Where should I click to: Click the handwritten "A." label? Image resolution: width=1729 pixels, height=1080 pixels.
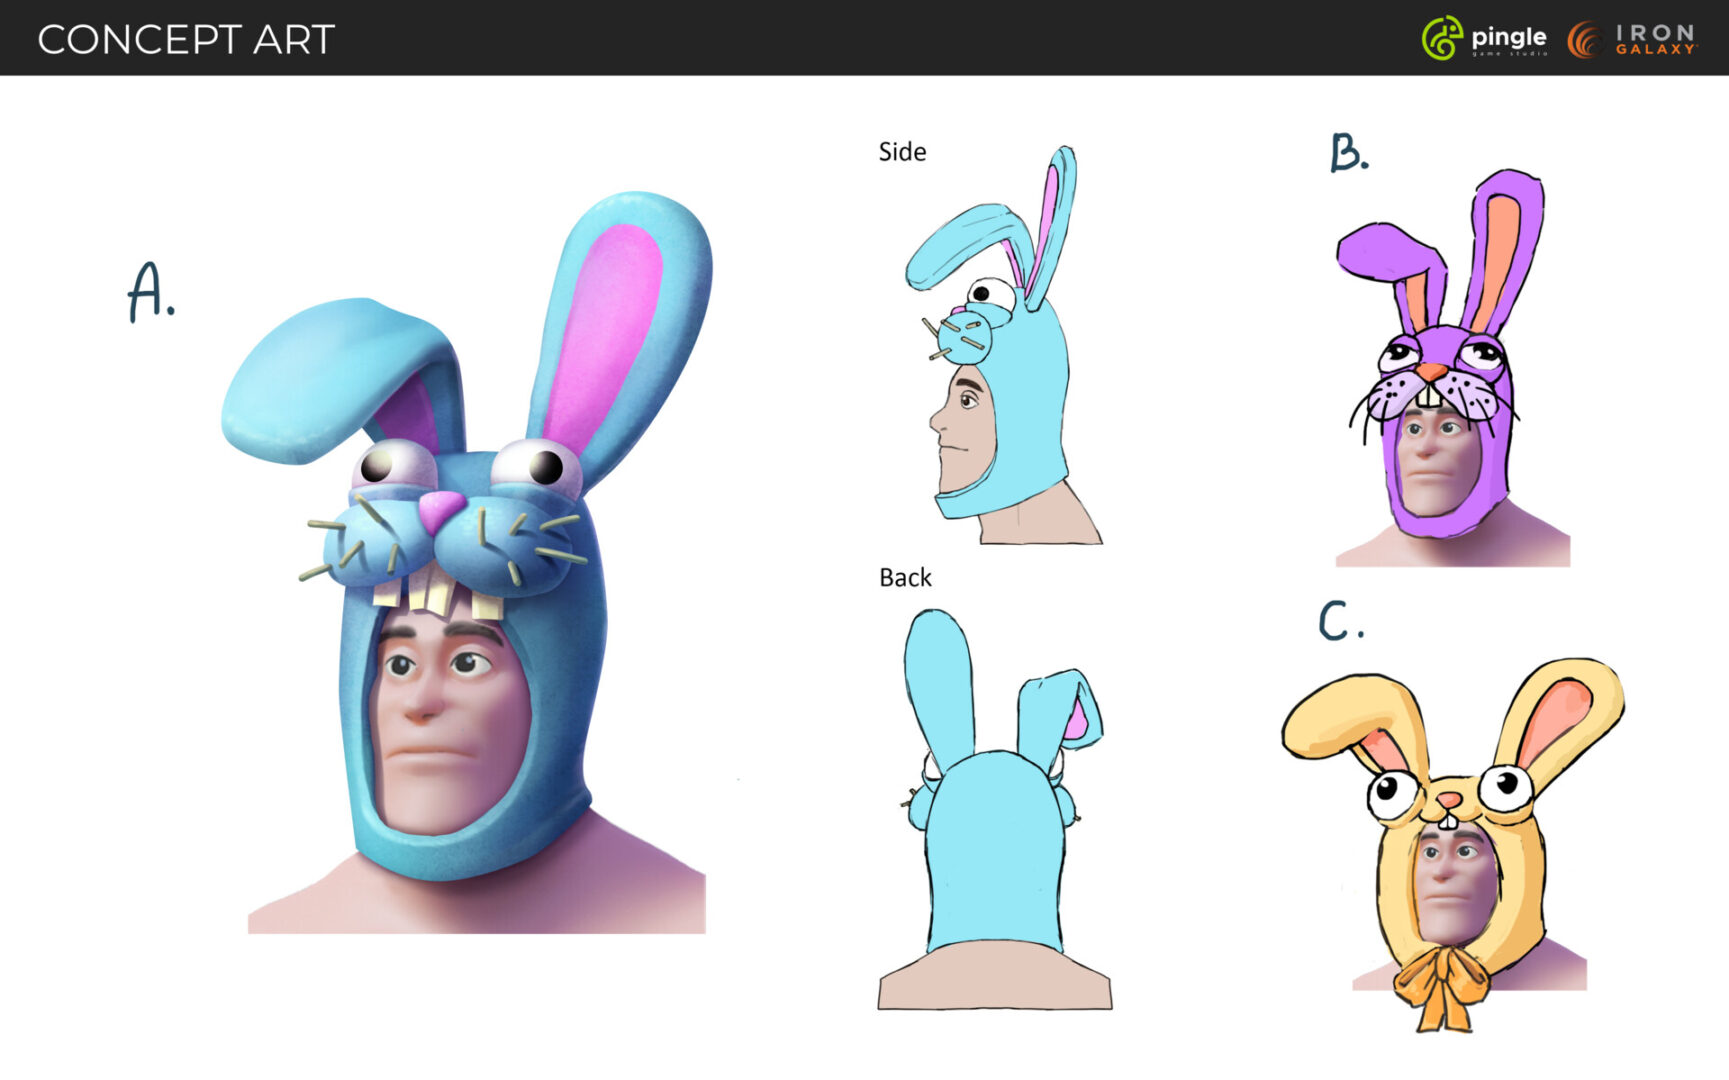point(150,292)
